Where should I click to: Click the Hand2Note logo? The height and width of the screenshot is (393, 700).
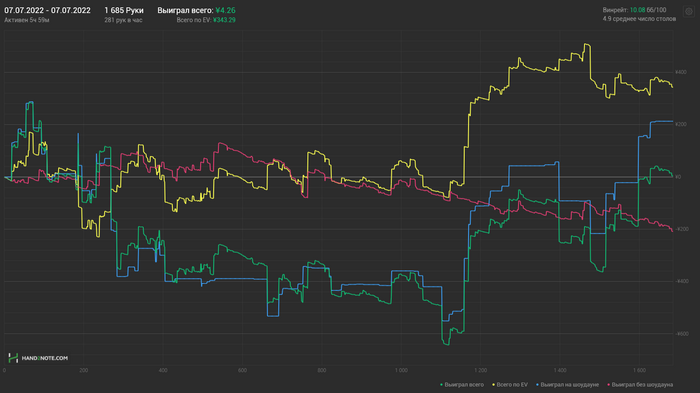pyautogui.click(x=38, y=358)
